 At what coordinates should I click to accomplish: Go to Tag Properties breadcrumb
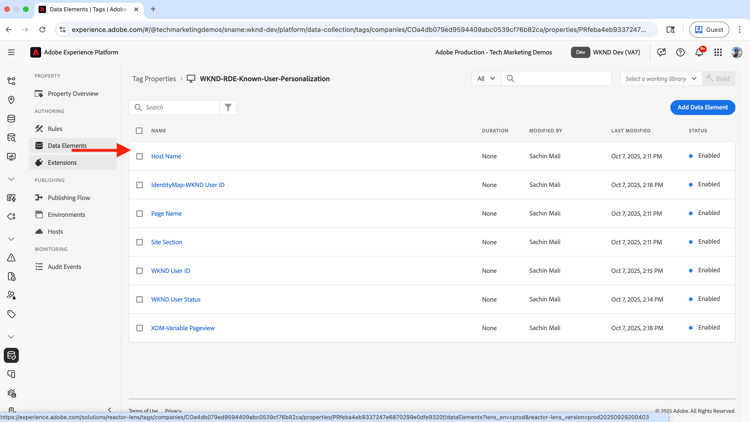tap(154, 78)
